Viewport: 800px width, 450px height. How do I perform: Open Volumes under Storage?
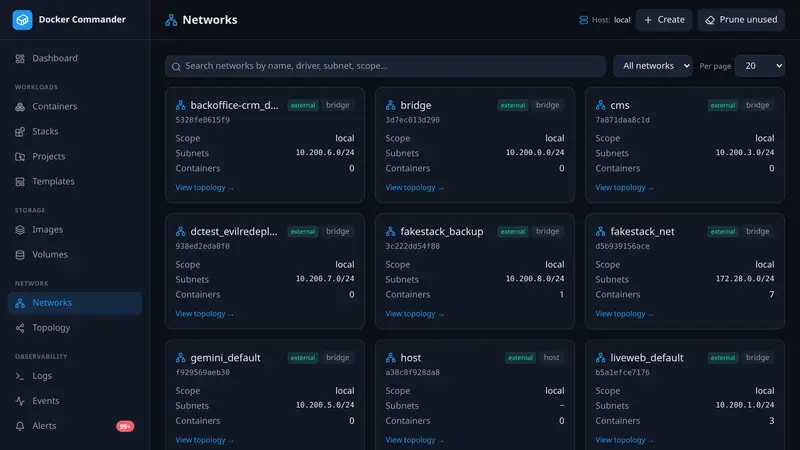coord(74,254)
